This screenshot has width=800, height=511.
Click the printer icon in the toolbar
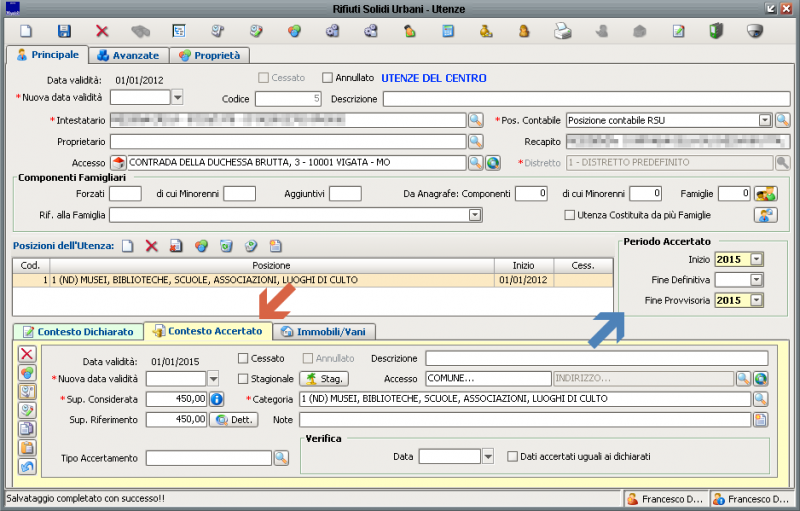[x=563, y=31]
